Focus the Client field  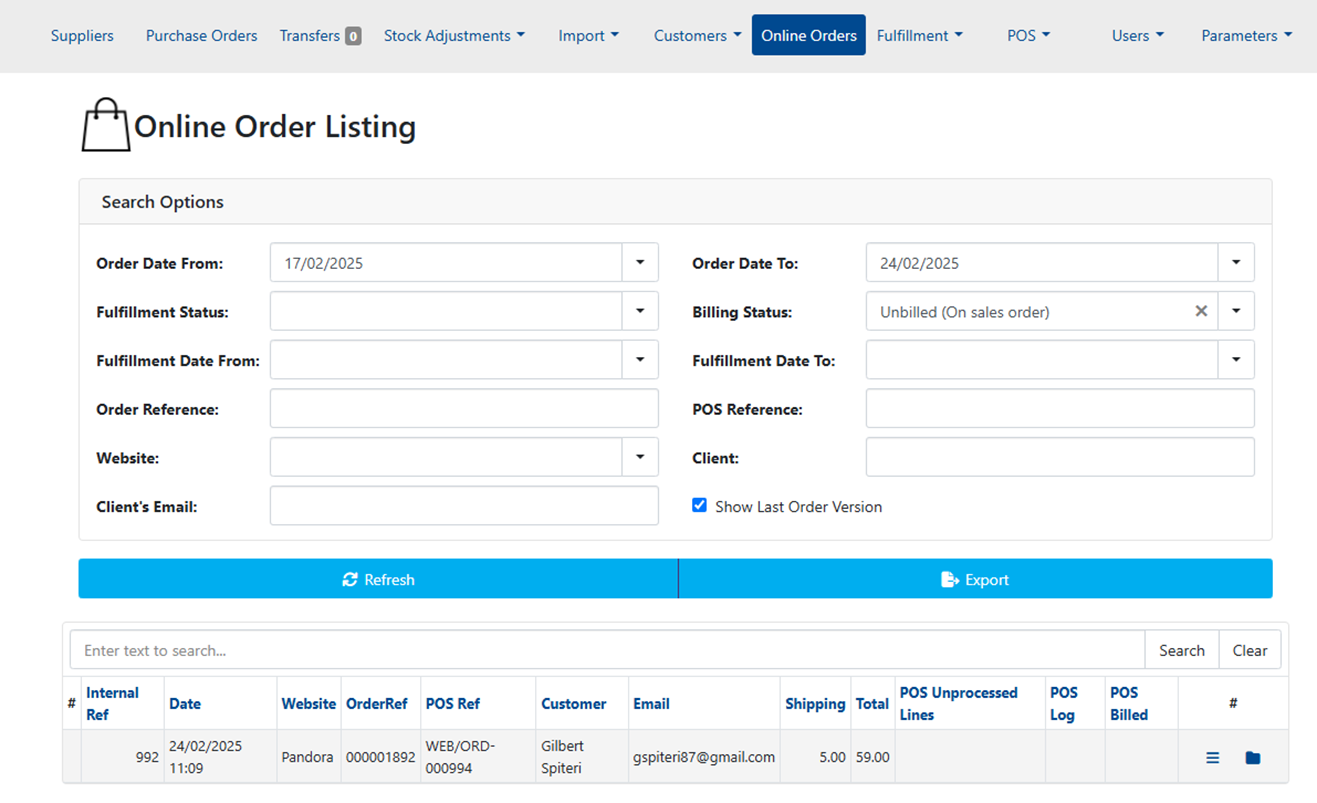[x=1060, y=457]
